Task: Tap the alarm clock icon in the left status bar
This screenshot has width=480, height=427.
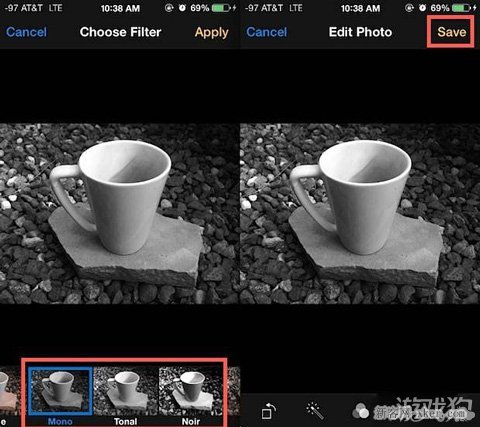Action: tap(182, 7)
